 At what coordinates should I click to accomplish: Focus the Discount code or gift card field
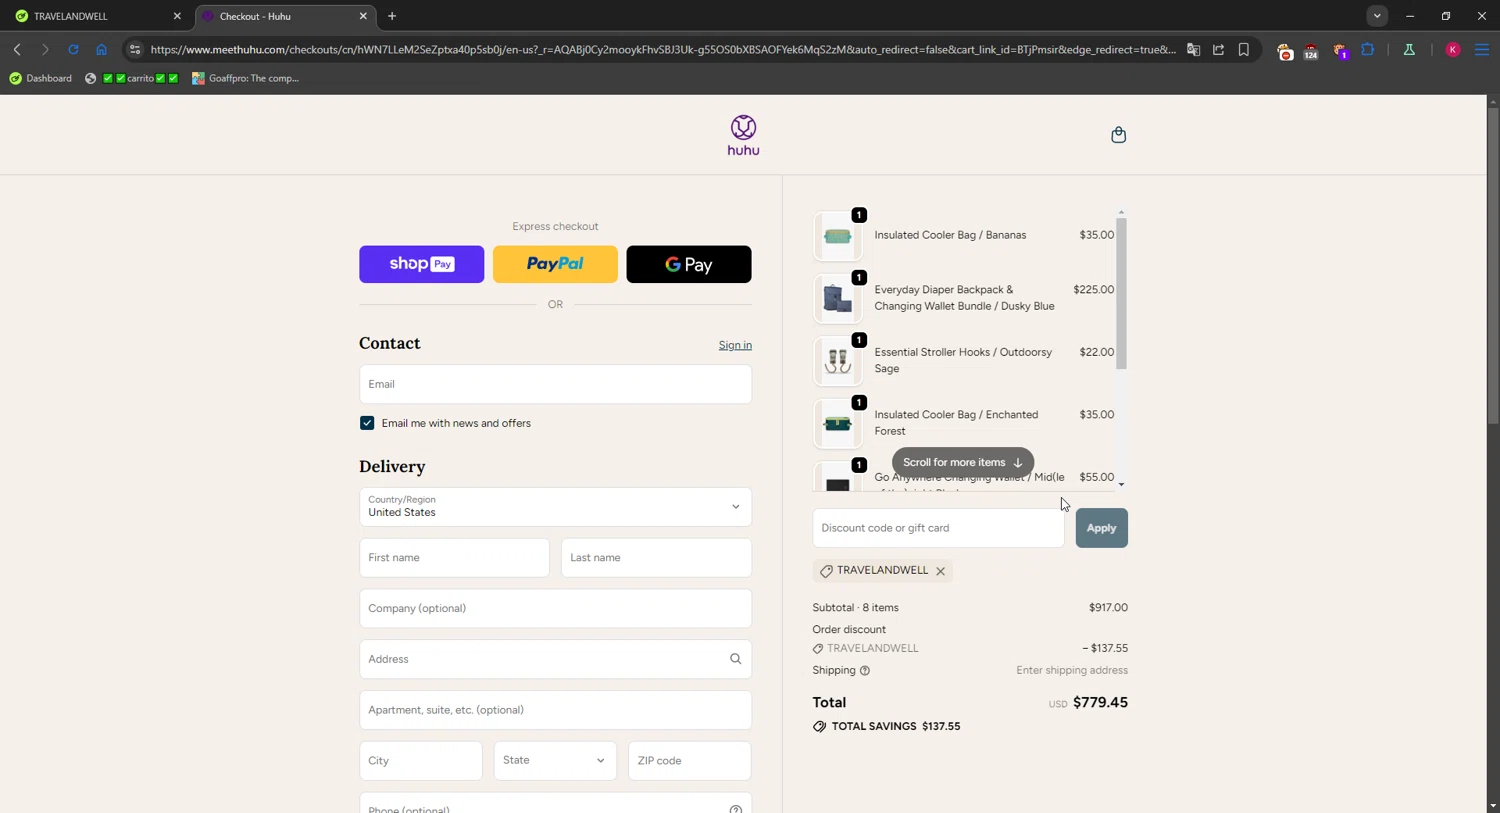point(938,528)
